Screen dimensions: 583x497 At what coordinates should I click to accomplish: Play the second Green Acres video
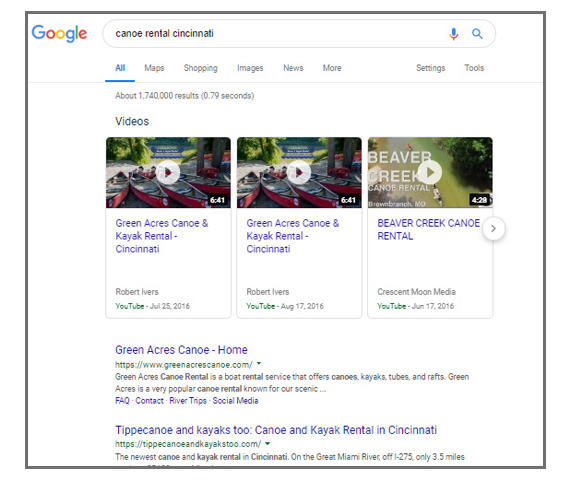click(299, 172)
